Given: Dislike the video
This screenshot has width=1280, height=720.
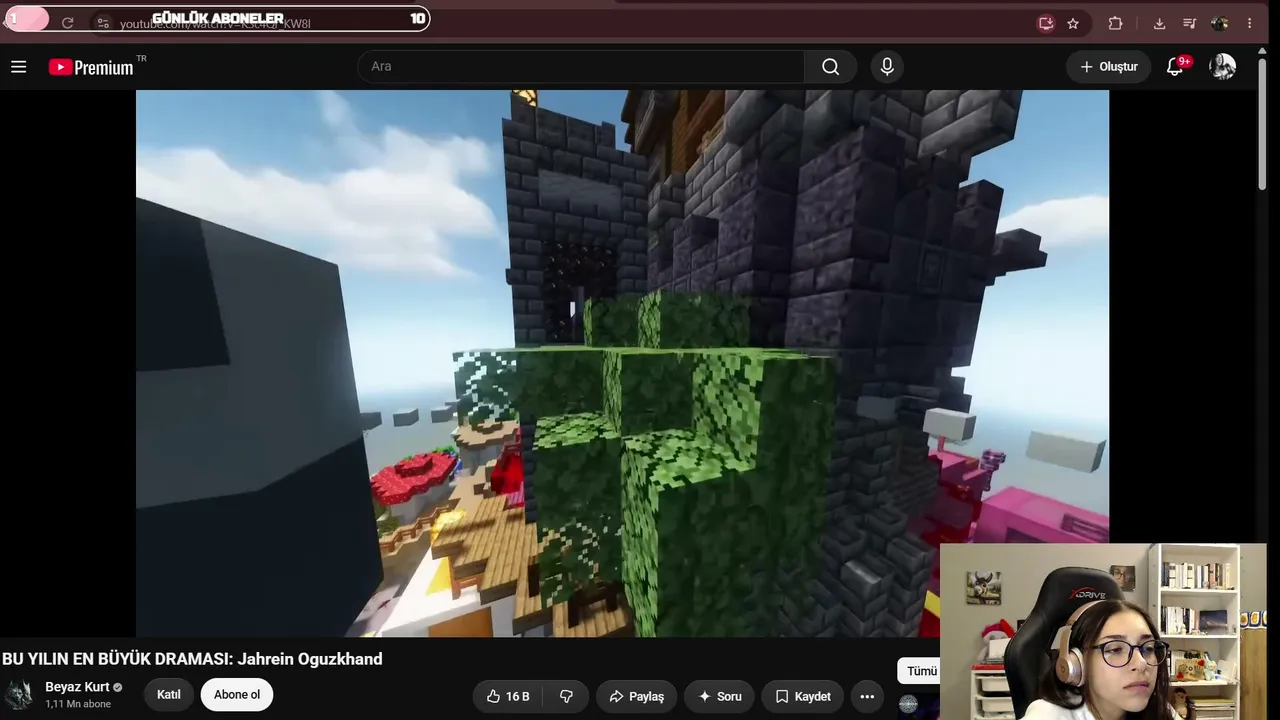Looking at the screenshot, I should [x=566, y=696].
